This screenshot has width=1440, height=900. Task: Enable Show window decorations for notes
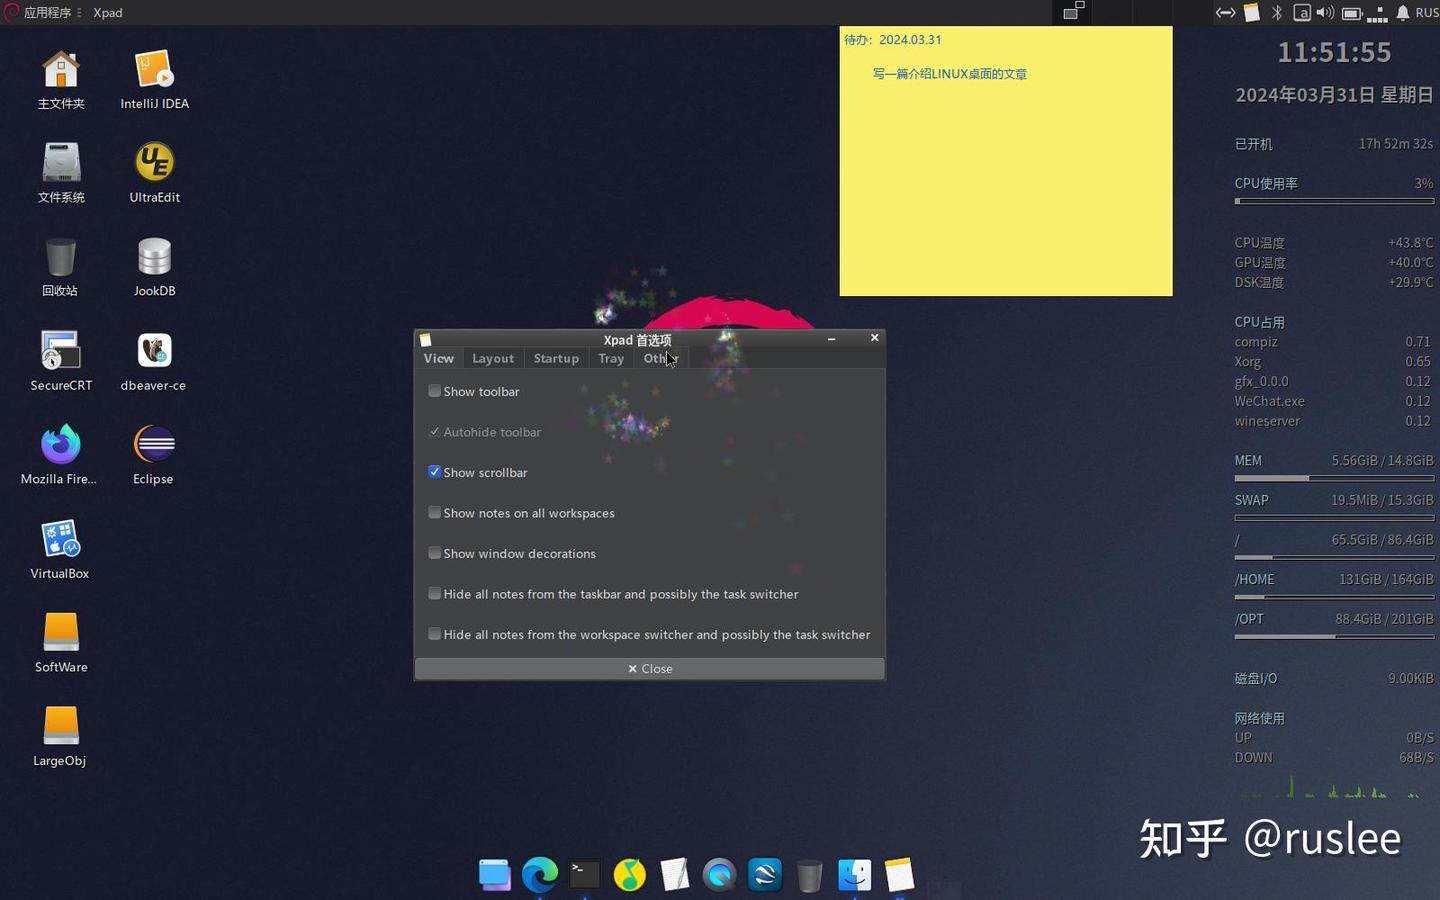pos(434,553)
